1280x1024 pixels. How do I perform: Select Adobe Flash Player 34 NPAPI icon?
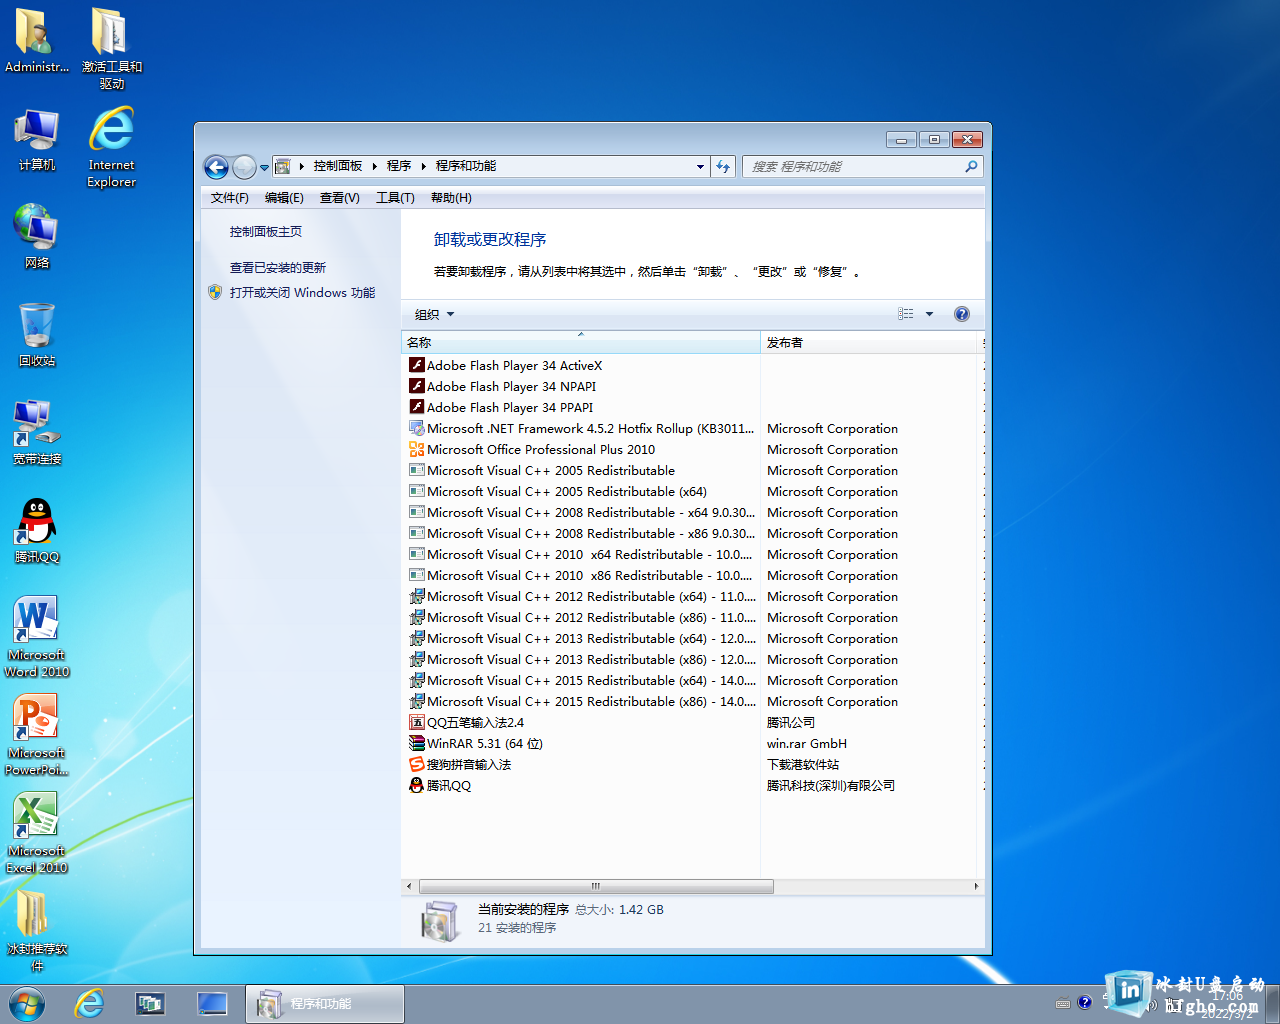417,386
